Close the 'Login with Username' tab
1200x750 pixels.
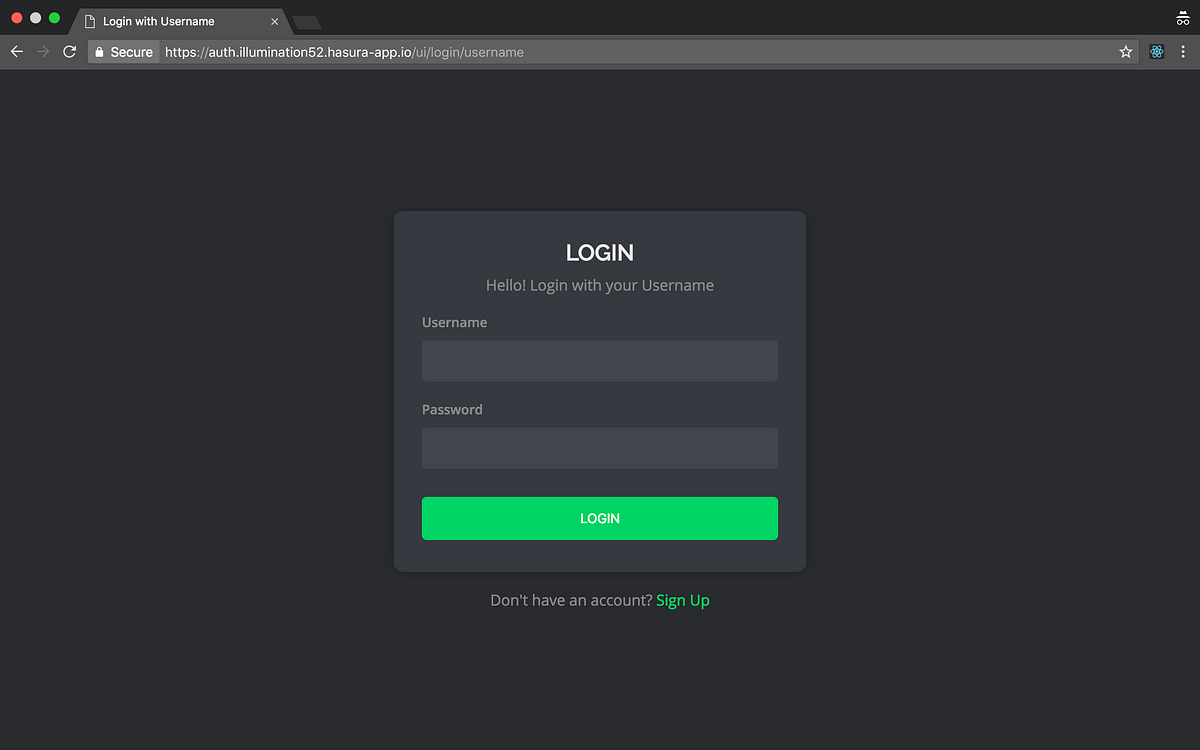pos(274,20)
